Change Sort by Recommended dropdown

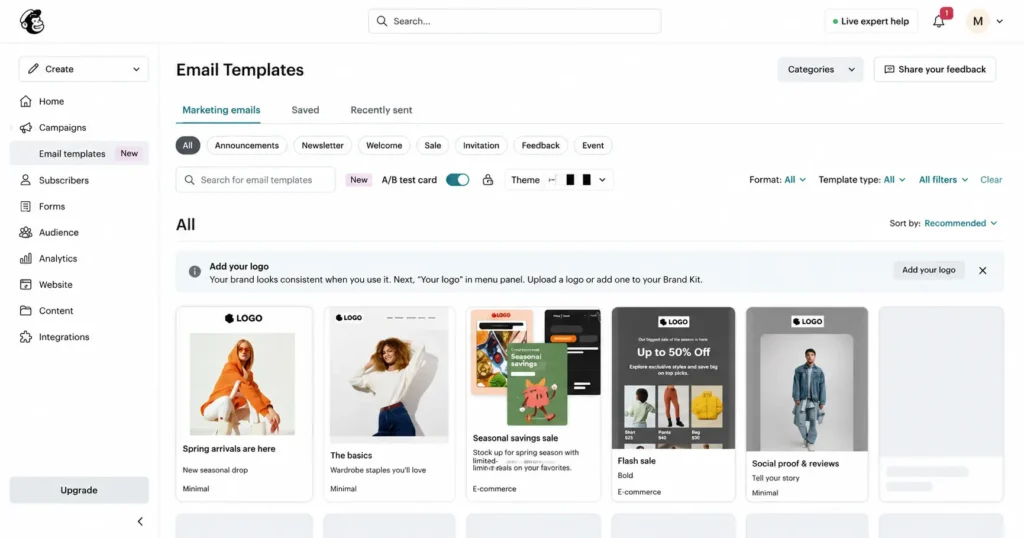[x=961, y=223]
